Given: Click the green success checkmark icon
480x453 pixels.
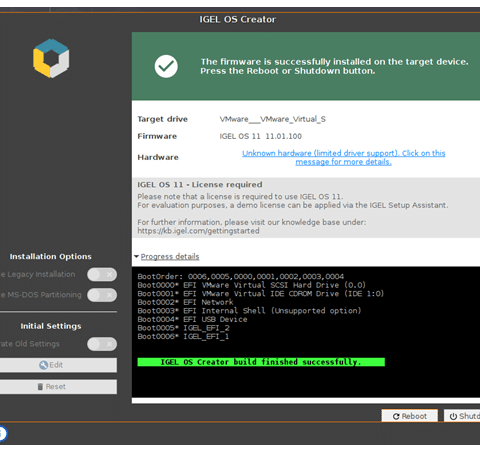Looking at the screenshot, I should (x=166, y=66).
